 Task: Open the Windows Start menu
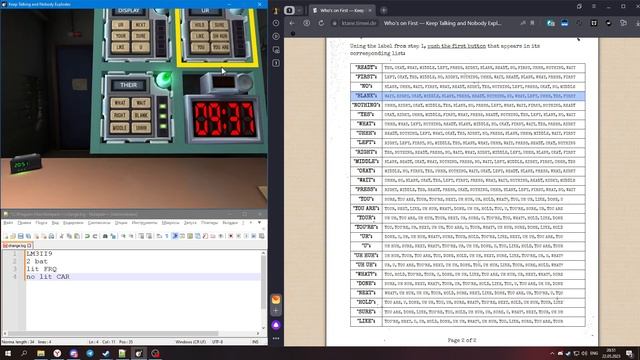pyautogui.click(x=8, y=353)
